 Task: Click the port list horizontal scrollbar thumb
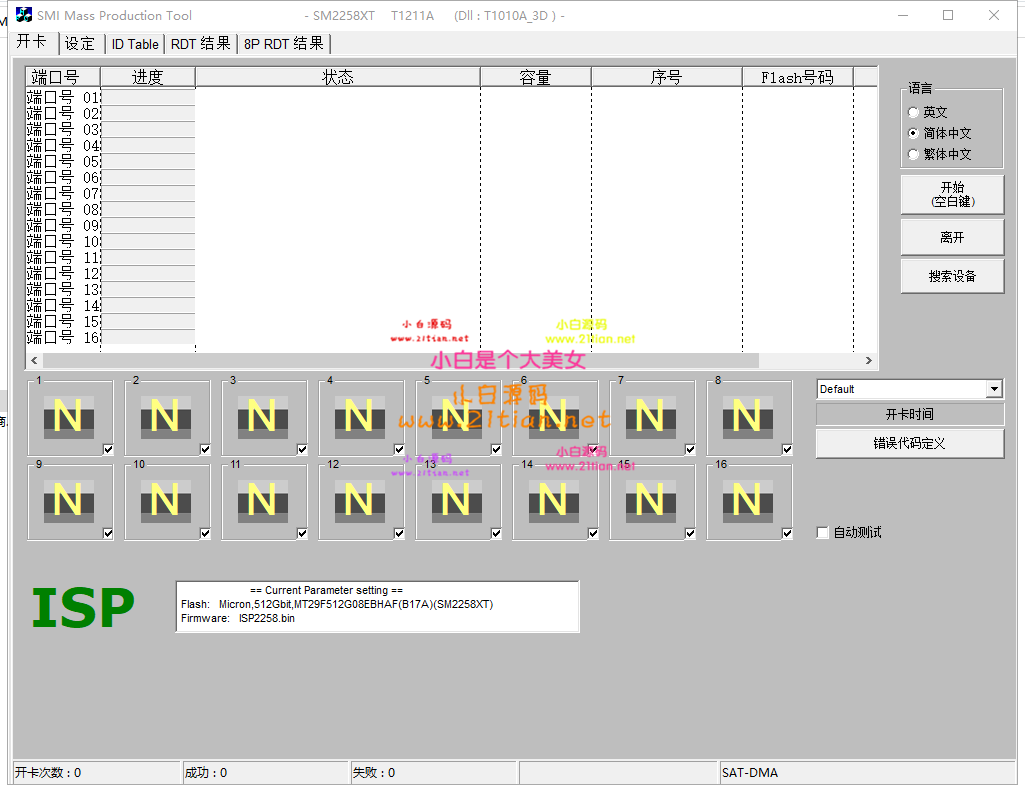(401, 361)
